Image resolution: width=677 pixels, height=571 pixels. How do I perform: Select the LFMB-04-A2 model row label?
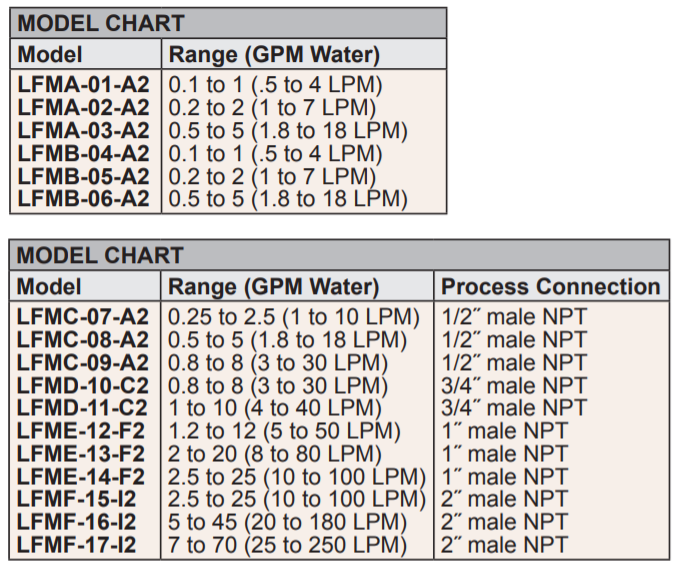click(x=84, y=153)
